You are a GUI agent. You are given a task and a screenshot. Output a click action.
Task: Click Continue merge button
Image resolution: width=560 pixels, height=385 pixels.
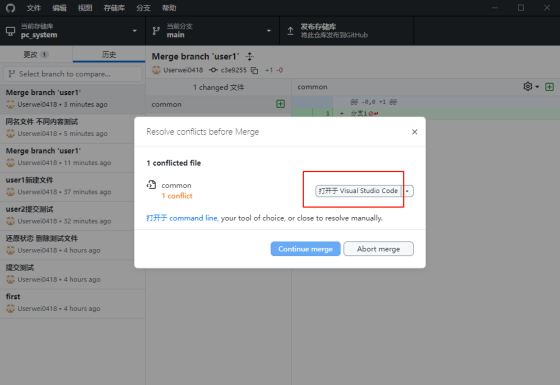pos(305,249)
